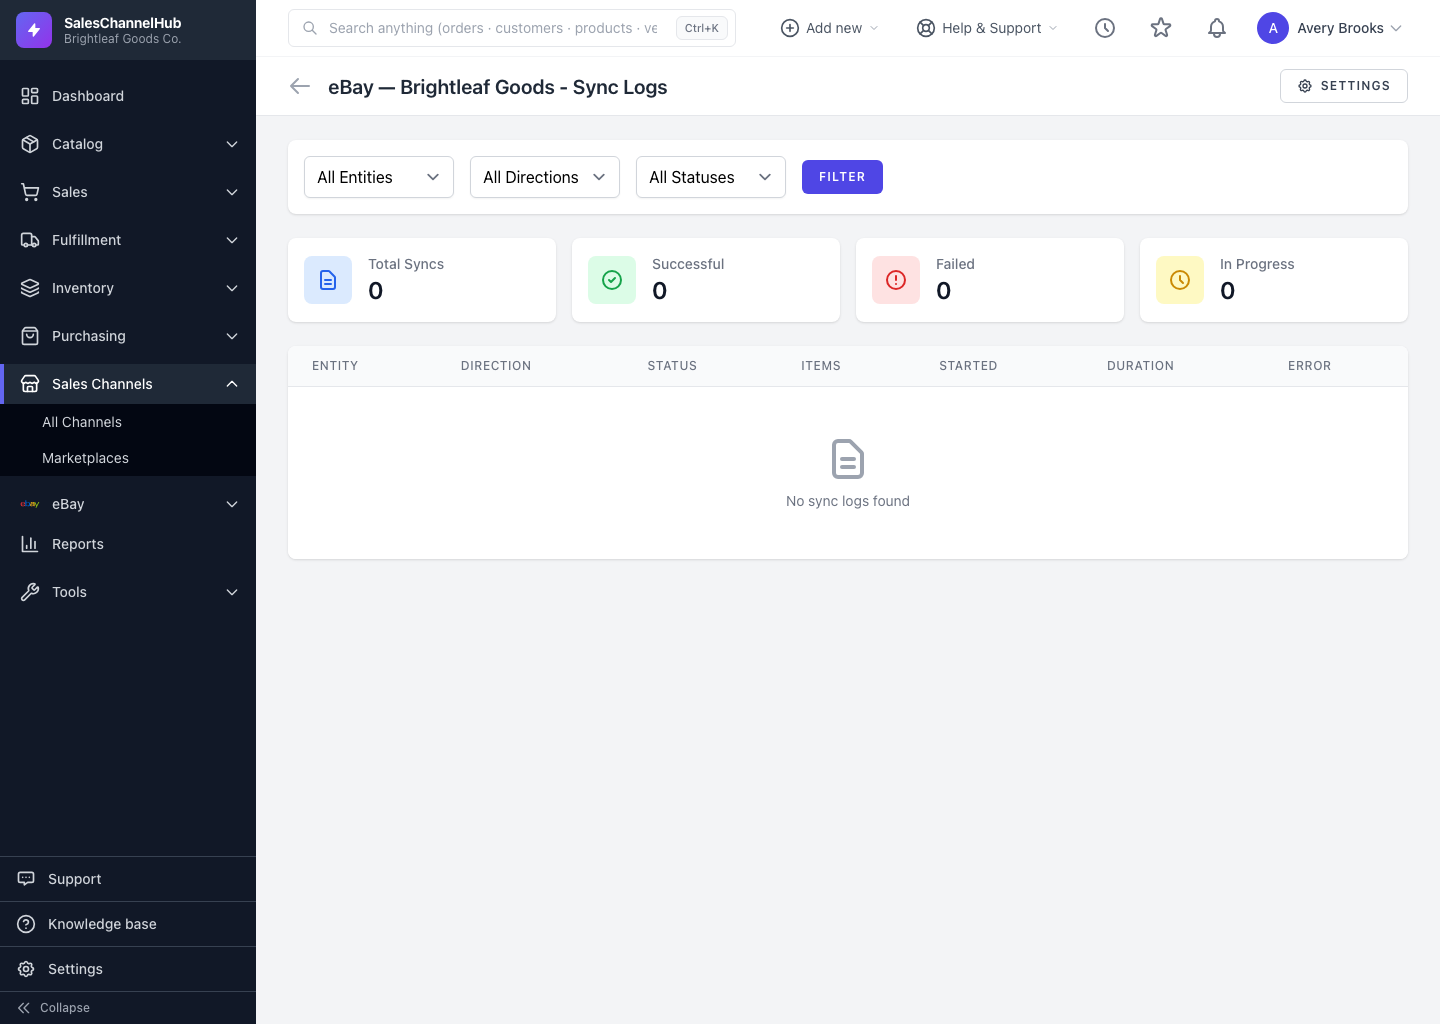1440x1024 pixels.
Task: Open the Avery Brooks account menu
Action: coord(1330,28)
